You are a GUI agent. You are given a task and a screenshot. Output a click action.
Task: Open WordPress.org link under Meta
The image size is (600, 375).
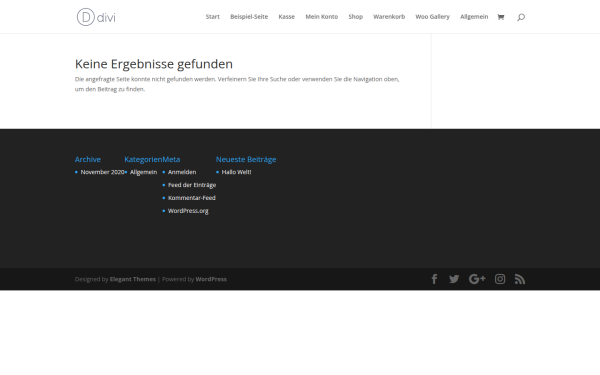(x=188, y=211)
